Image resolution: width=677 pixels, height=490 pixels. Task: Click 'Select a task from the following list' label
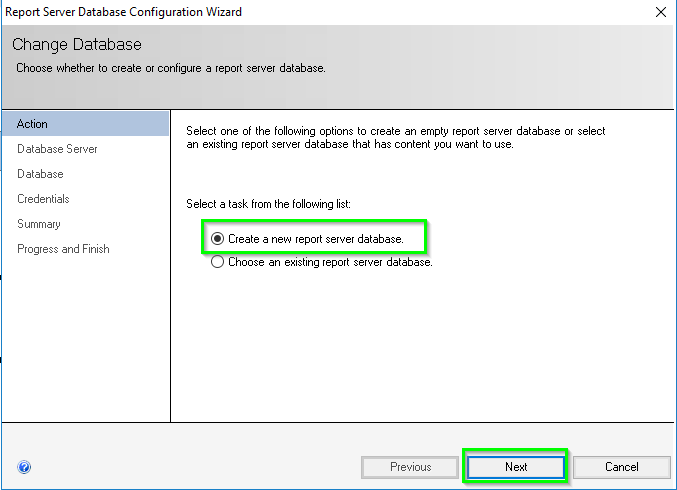(x=268, y=204)
